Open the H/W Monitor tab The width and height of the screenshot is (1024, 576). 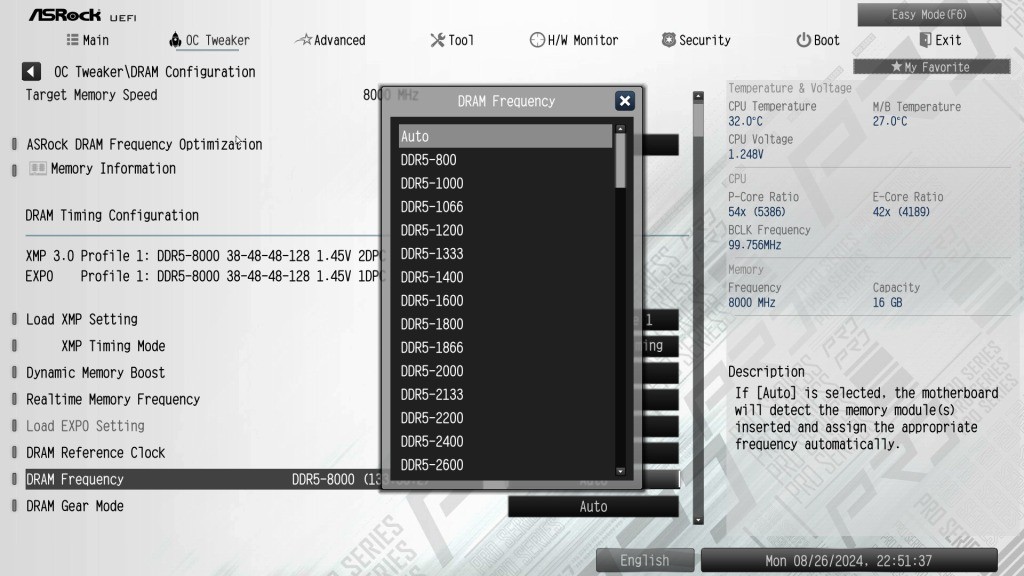pyautogui.click(x=574, y=40)
